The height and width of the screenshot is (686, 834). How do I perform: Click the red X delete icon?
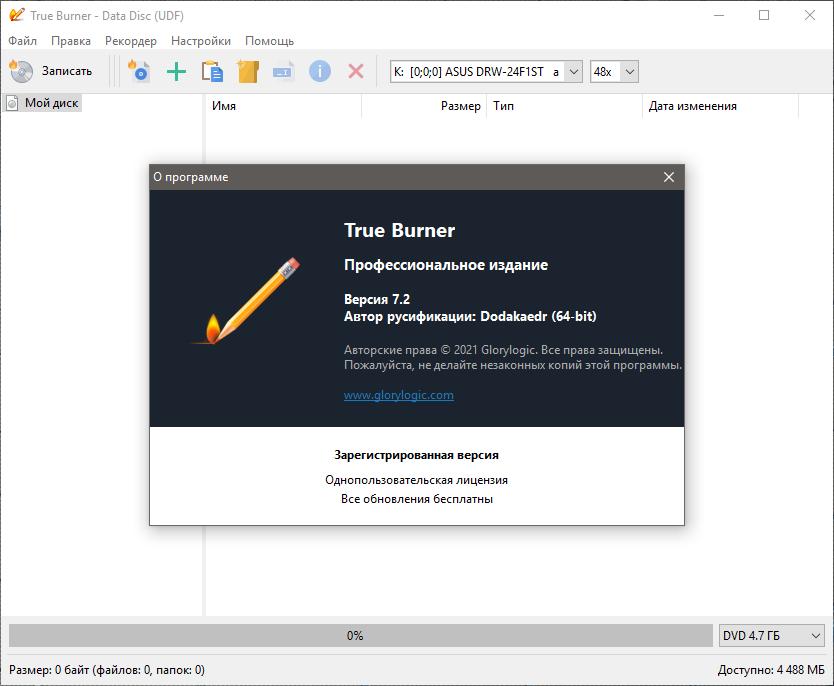click(x=355, y=71)
